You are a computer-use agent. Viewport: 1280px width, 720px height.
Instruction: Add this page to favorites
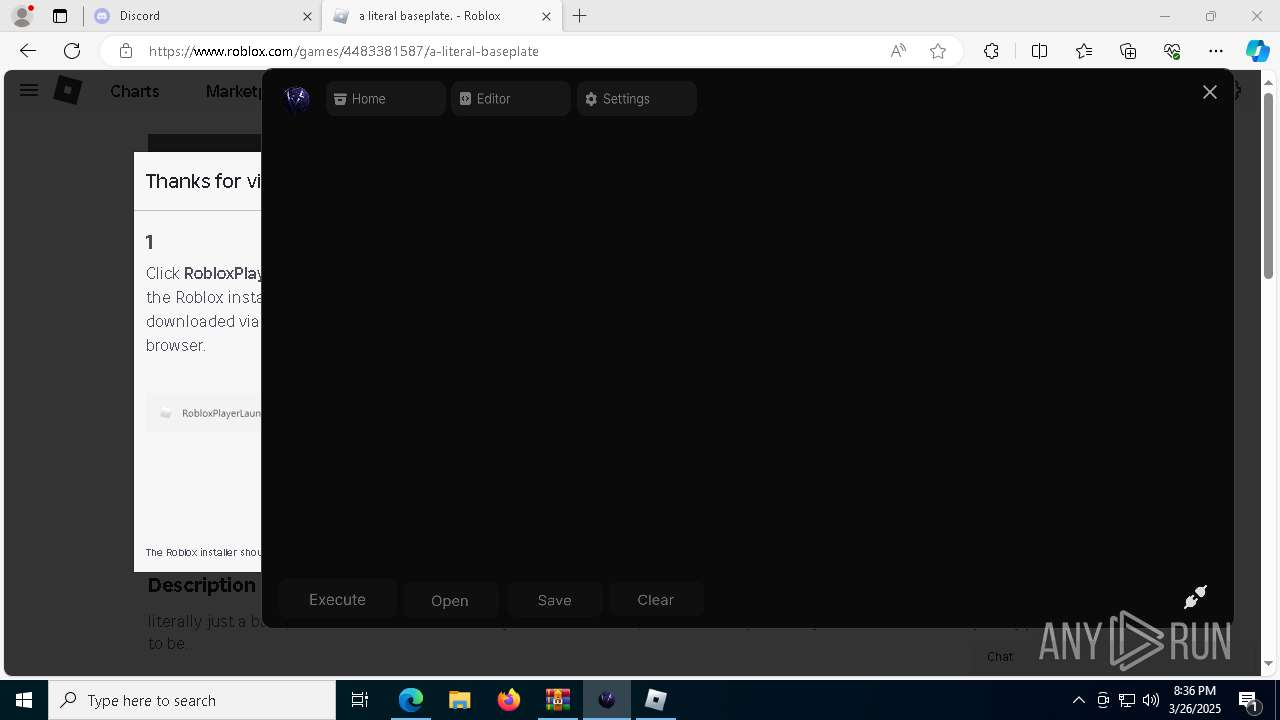tap(938, 51)
